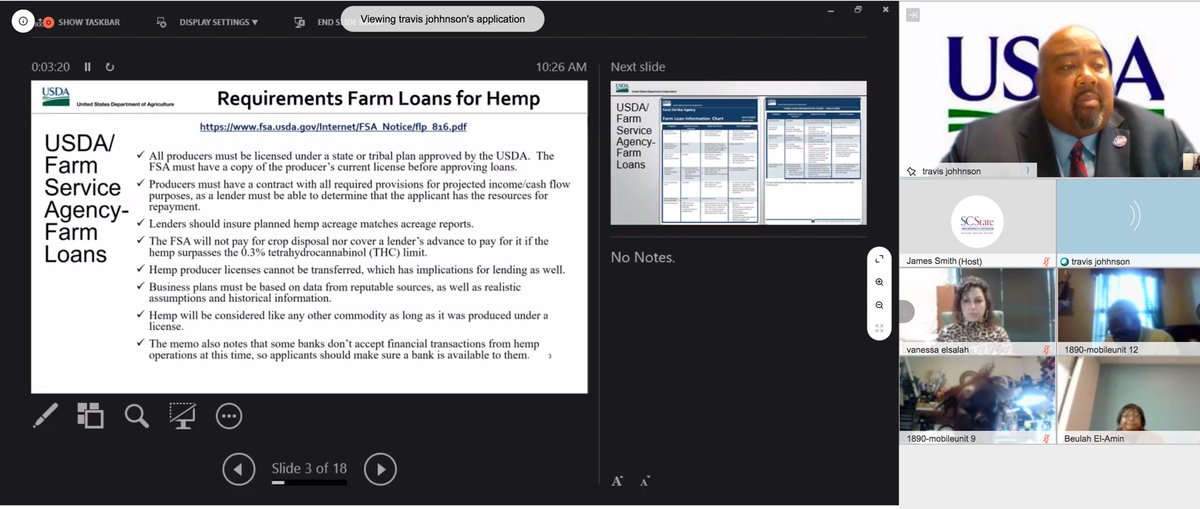Click the red recording indicator icon
The width and height of the screenshot is (1200, 509).
(x=48, y=22)
